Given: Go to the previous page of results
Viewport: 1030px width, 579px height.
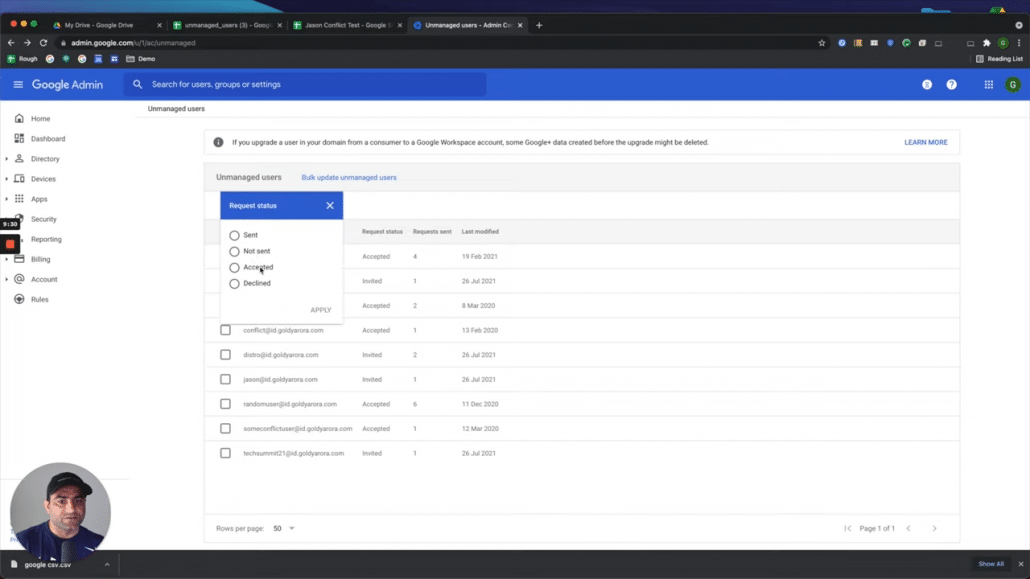Looking at the screenshot, I should click(x=908, y=528).
